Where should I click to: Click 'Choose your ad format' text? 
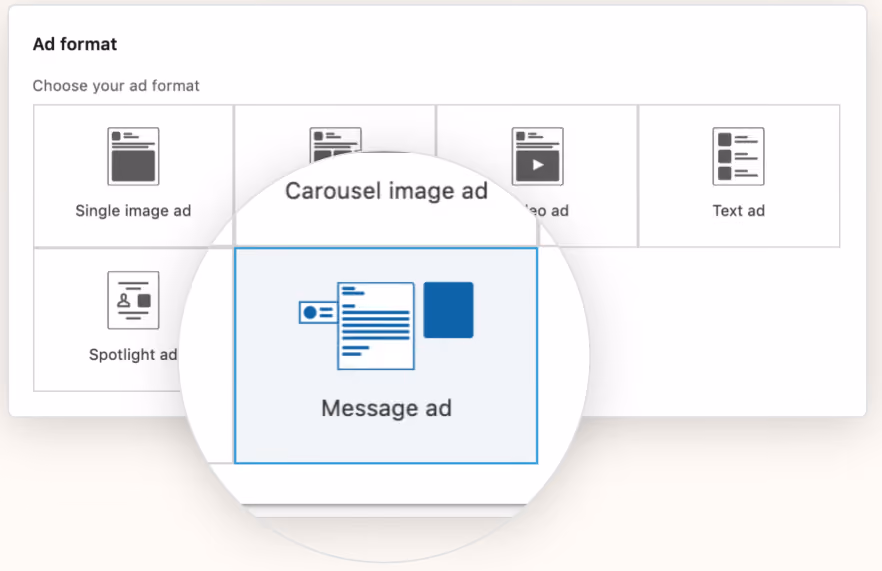116,86
